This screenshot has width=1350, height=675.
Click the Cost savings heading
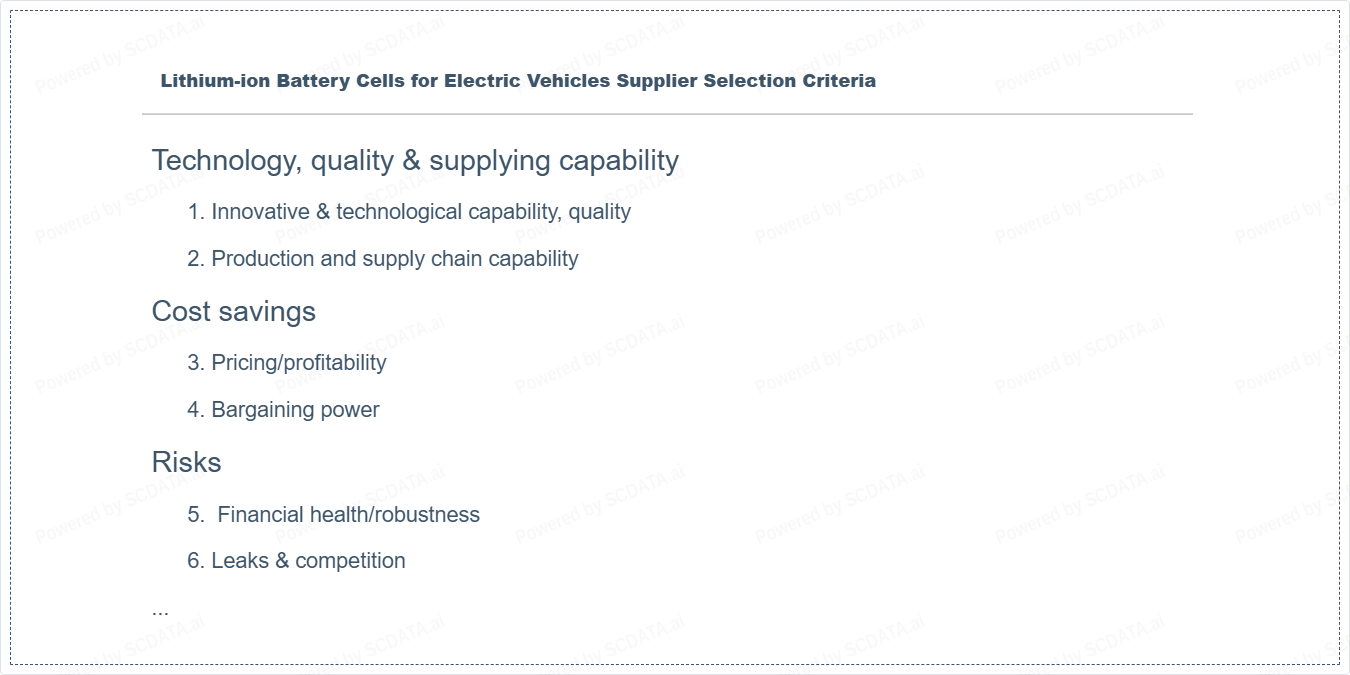[233, 311]
